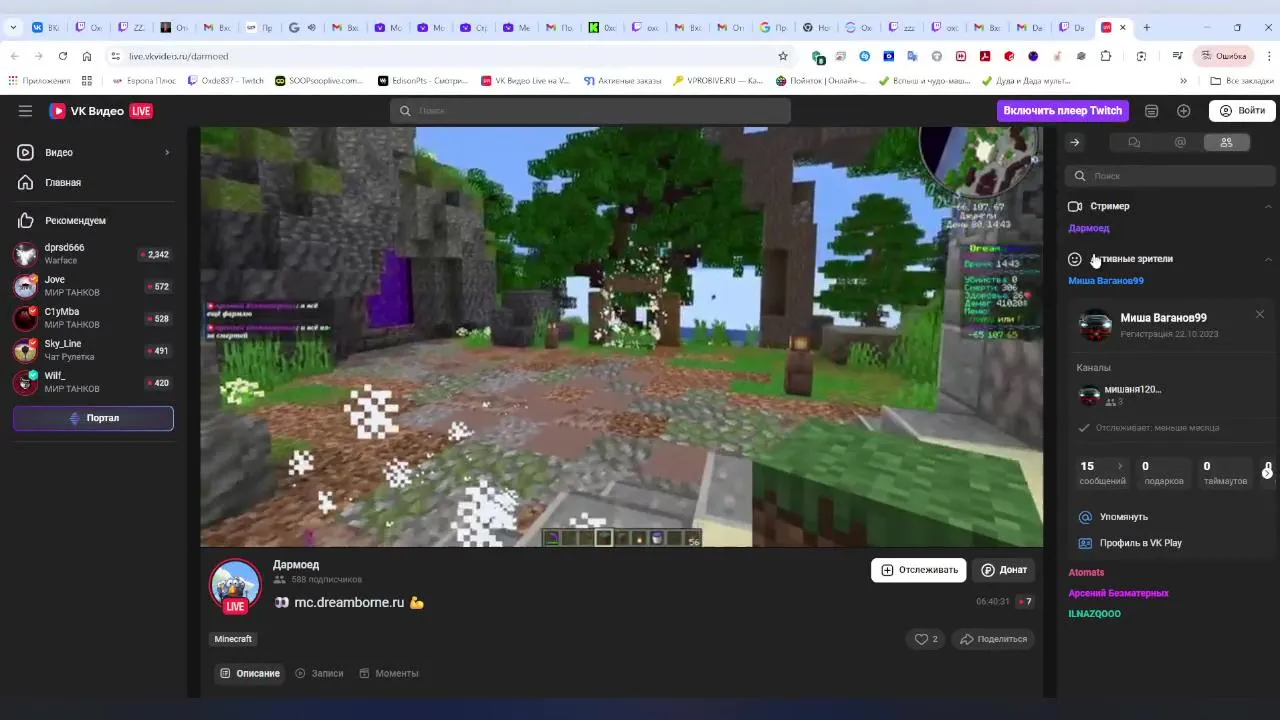Close the Миша Ваганов99 profile card
Viewport: 1280px width, 720px height.
click(1259, 314)
